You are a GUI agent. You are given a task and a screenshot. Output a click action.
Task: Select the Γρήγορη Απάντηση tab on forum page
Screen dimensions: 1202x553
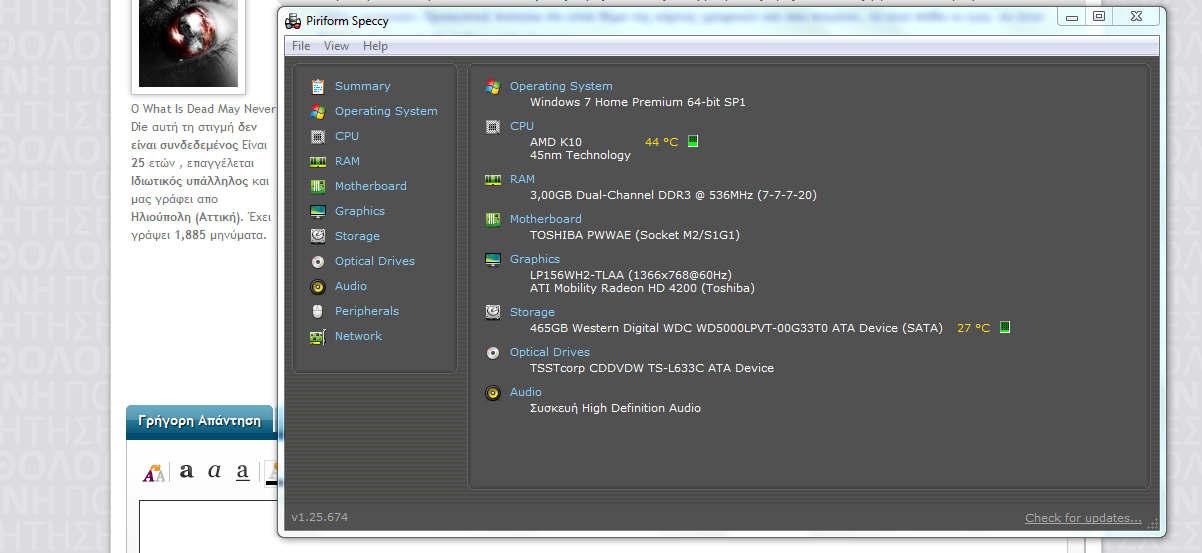[199, 421]
